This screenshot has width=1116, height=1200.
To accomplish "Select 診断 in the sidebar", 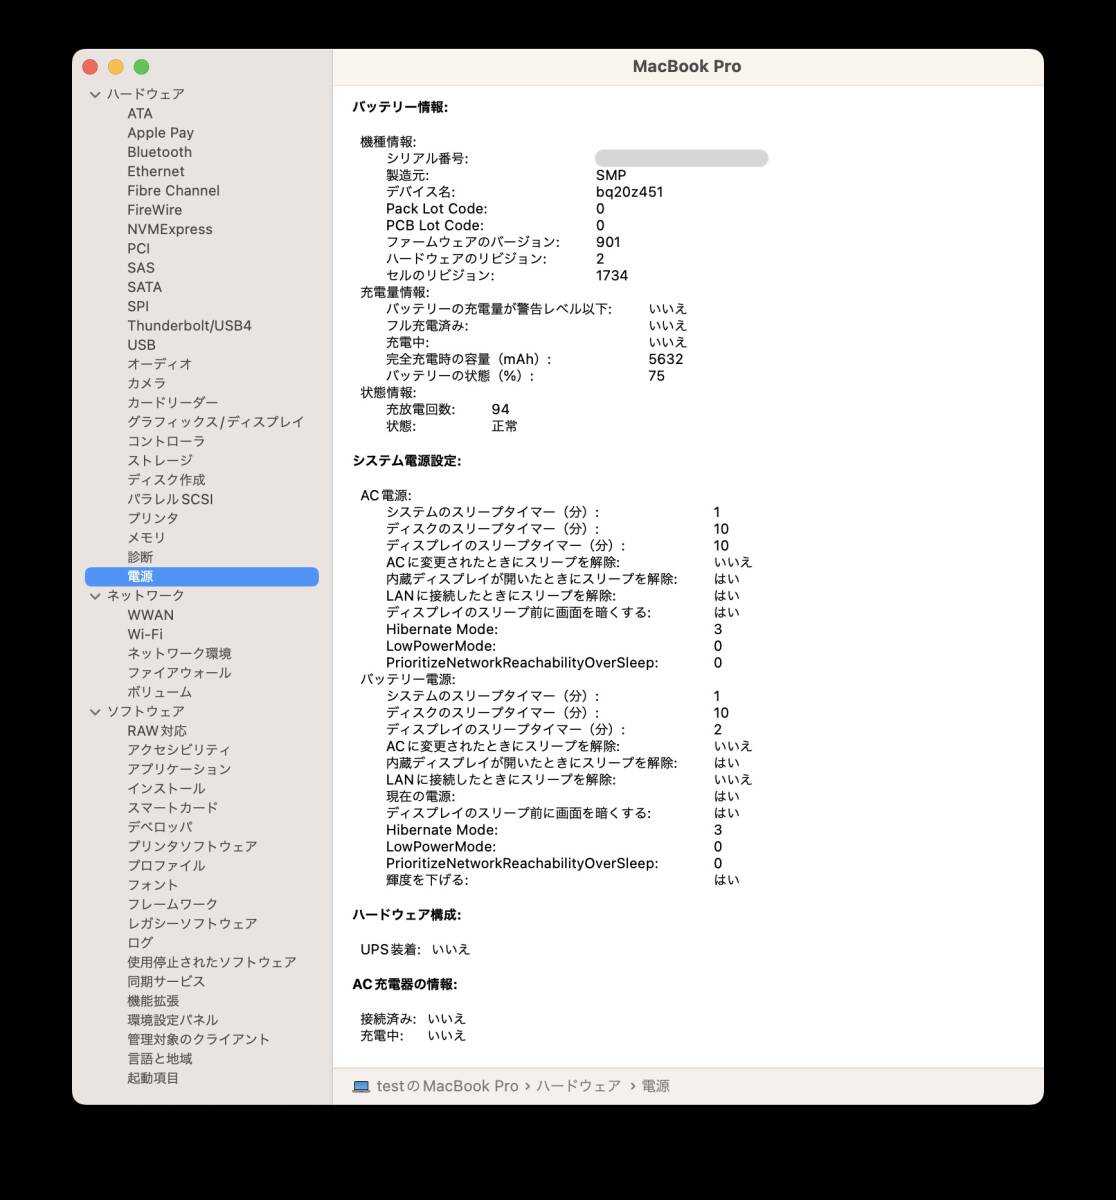I will tap(138, 556).
